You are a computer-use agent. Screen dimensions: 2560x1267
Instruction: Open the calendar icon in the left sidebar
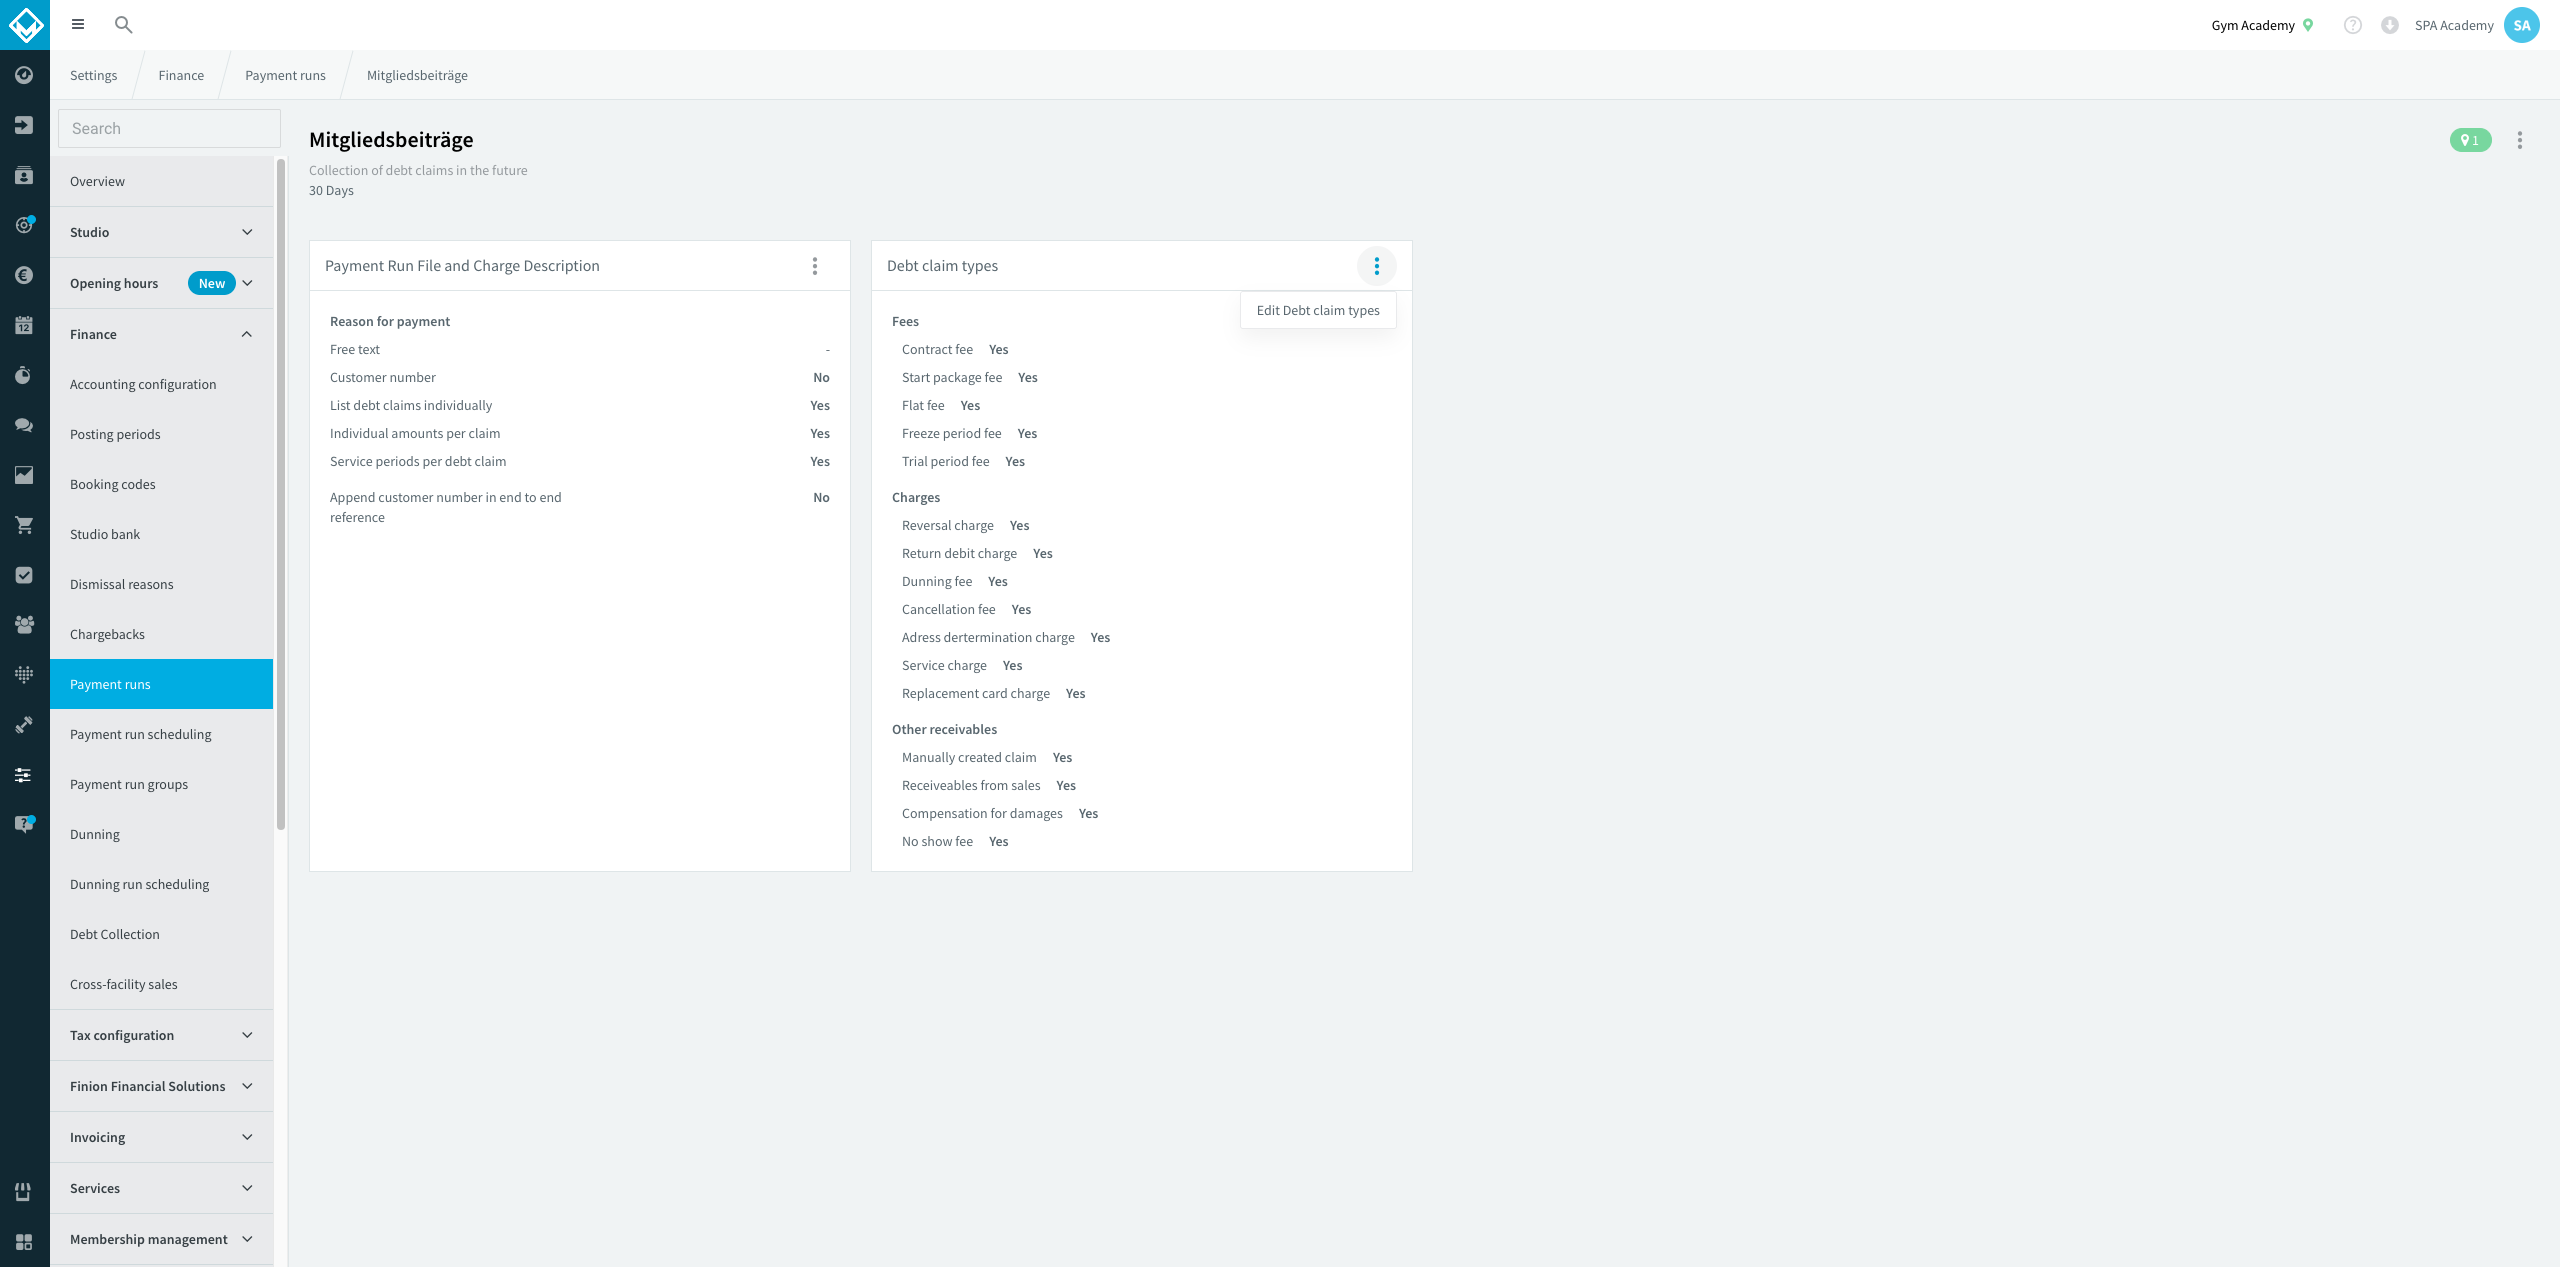tap(24, 325)
